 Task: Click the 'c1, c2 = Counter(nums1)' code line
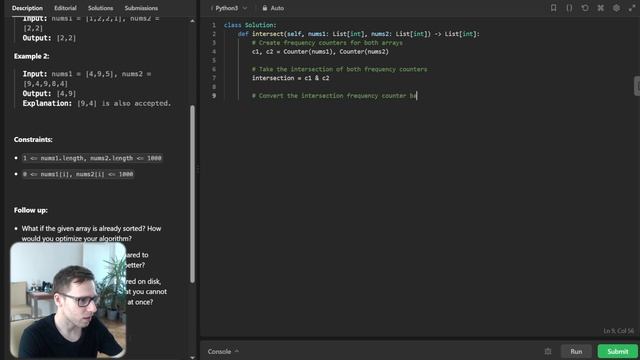(x=320, y=51)
